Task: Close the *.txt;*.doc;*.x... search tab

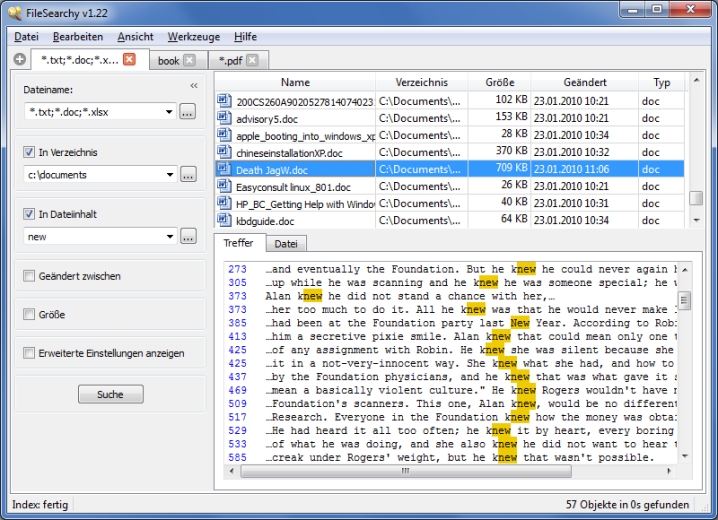Action: point(129,60)
